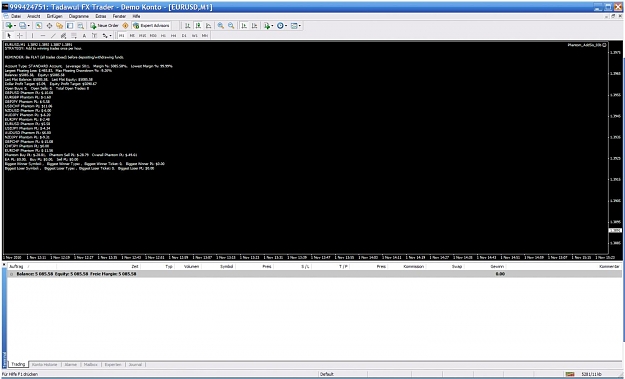Click the new chart icon
The image size is (625, 379).
pos(9,26)
